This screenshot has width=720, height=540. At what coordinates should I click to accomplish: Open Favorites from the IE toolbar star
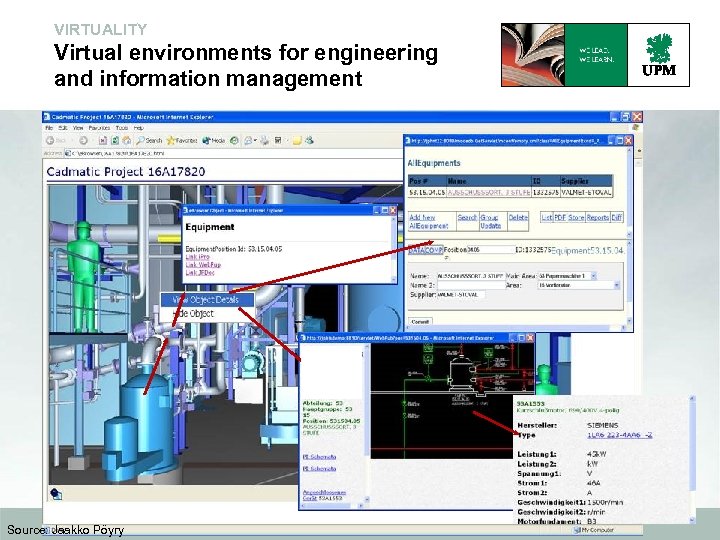(182, 141)
